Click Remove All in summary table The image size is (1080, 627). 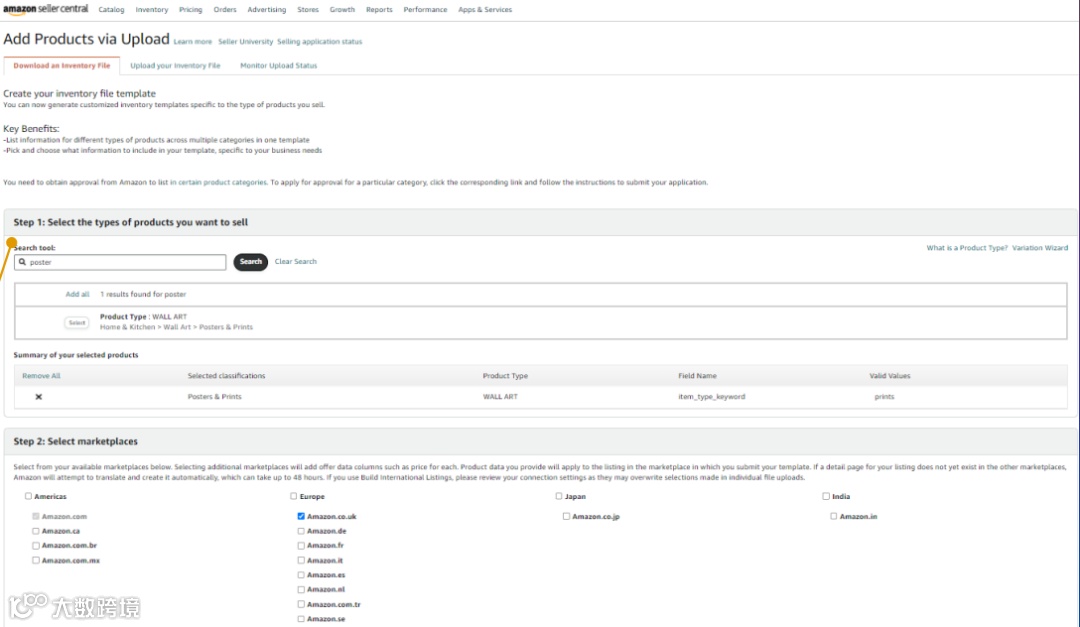coord(41,376)
